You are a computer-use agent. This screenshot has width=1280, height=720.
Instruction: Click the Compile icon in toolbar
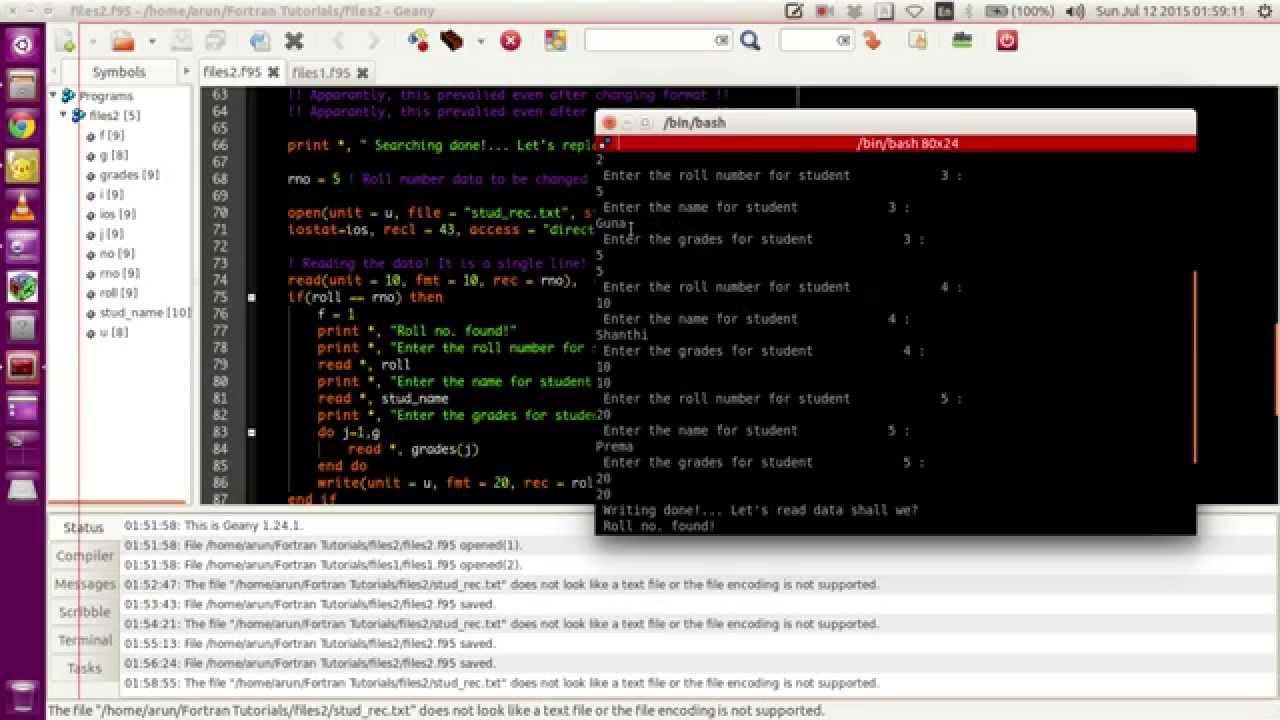click(418, 41)
